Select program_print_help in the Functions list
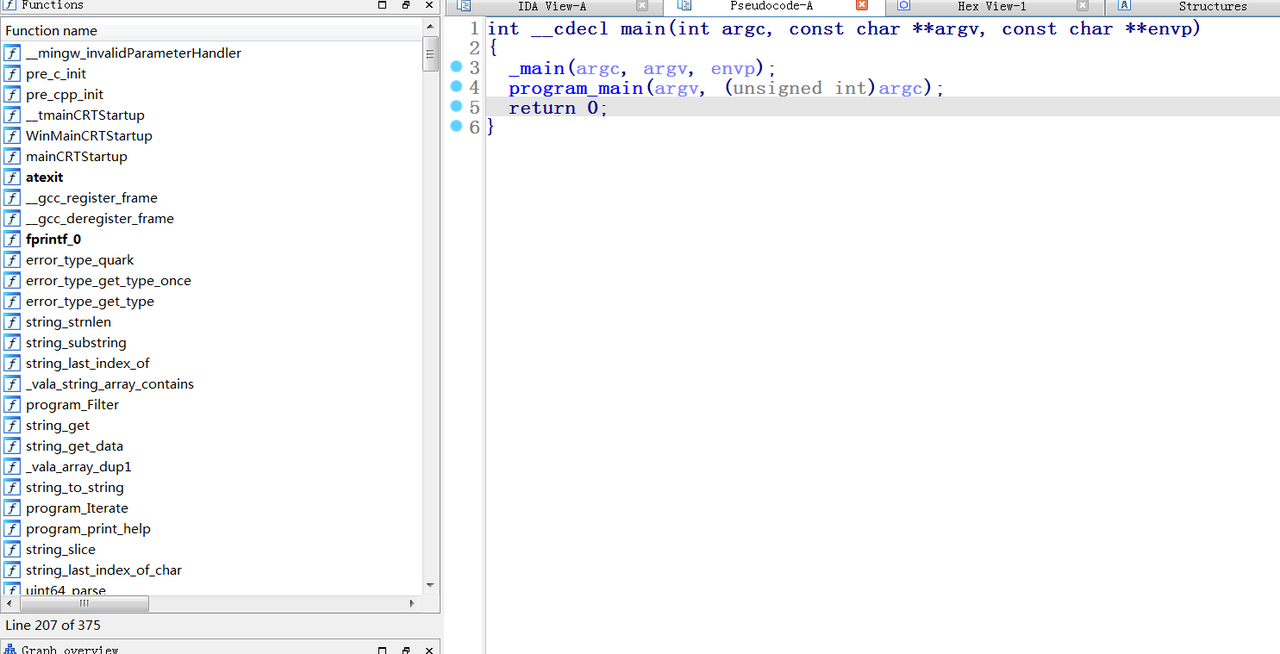Viewport: 1280px width, 654px height. click(x=90, y=528)
